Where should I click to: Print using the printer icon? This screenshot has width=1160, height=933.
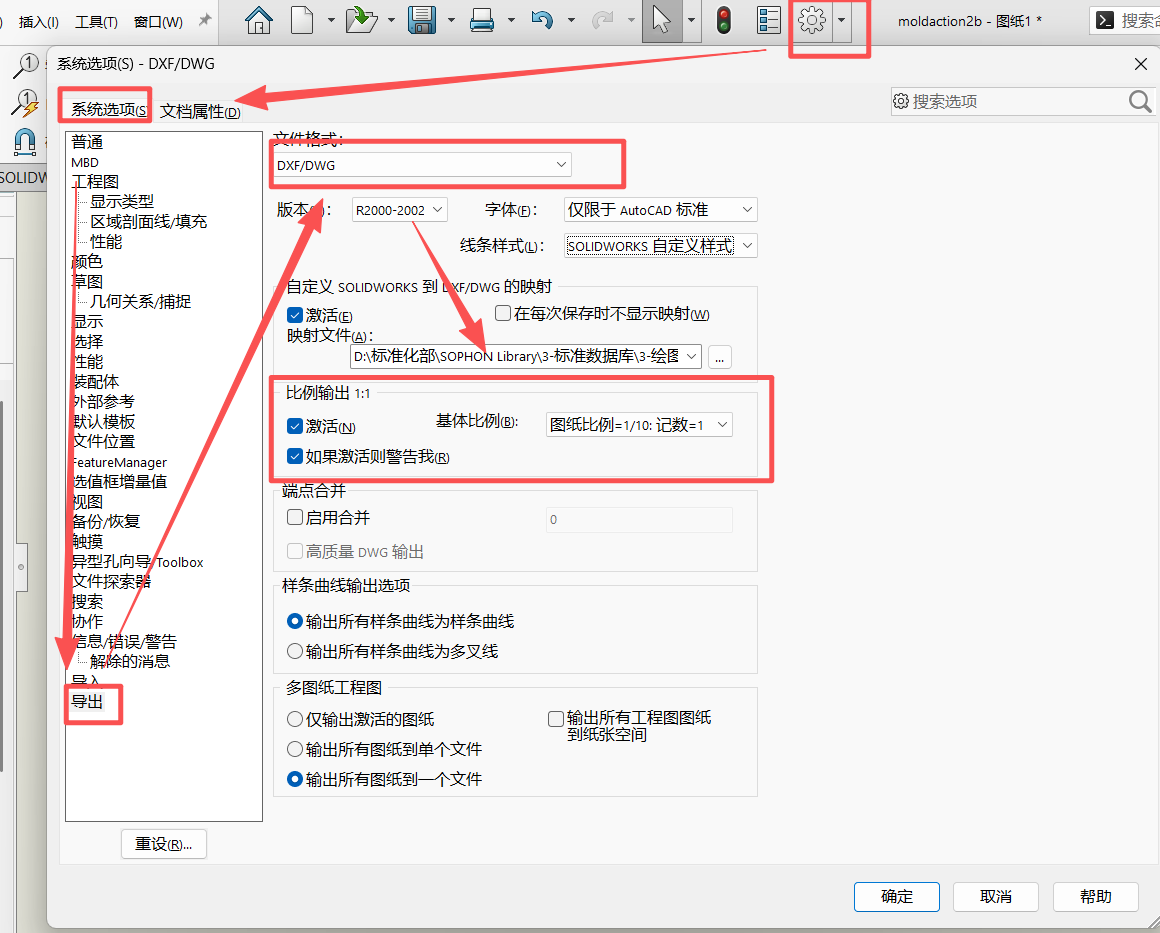482,20
